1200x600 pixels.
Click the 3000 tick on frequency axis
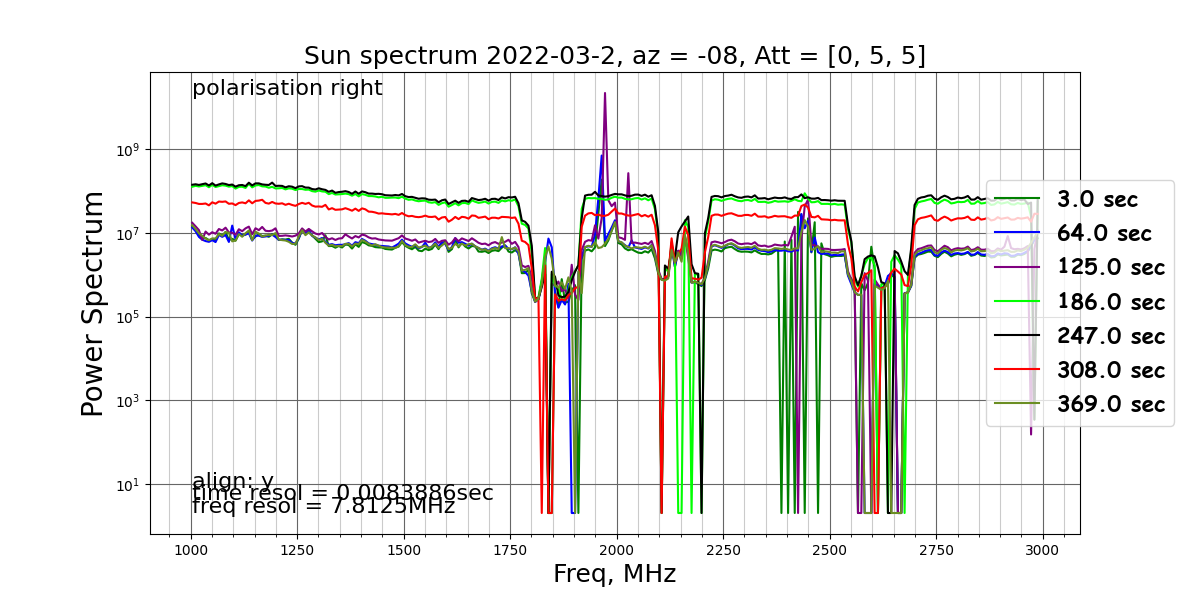(1042, 550)
